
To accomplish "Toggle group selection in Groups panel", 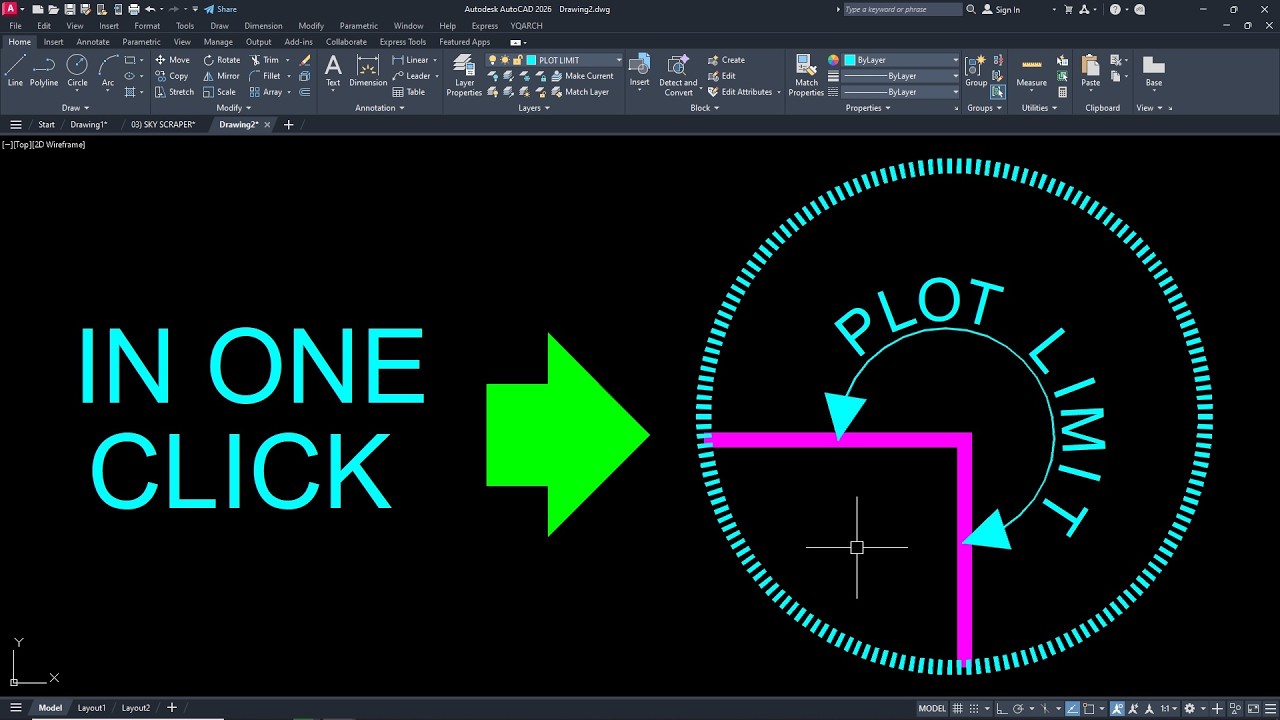I will 998,92.
